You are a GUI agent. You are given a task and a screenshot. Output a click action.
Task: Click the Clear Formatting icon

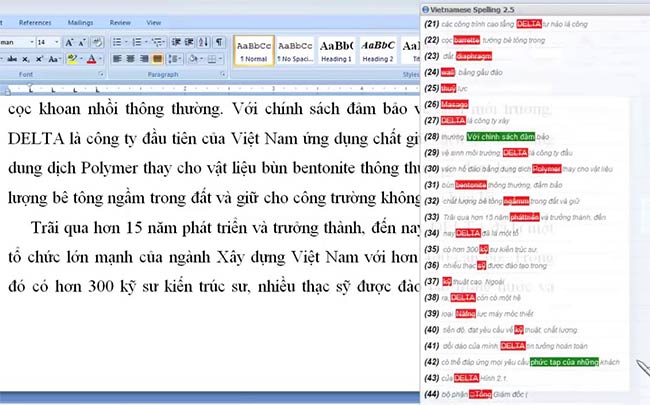point(97,42)
